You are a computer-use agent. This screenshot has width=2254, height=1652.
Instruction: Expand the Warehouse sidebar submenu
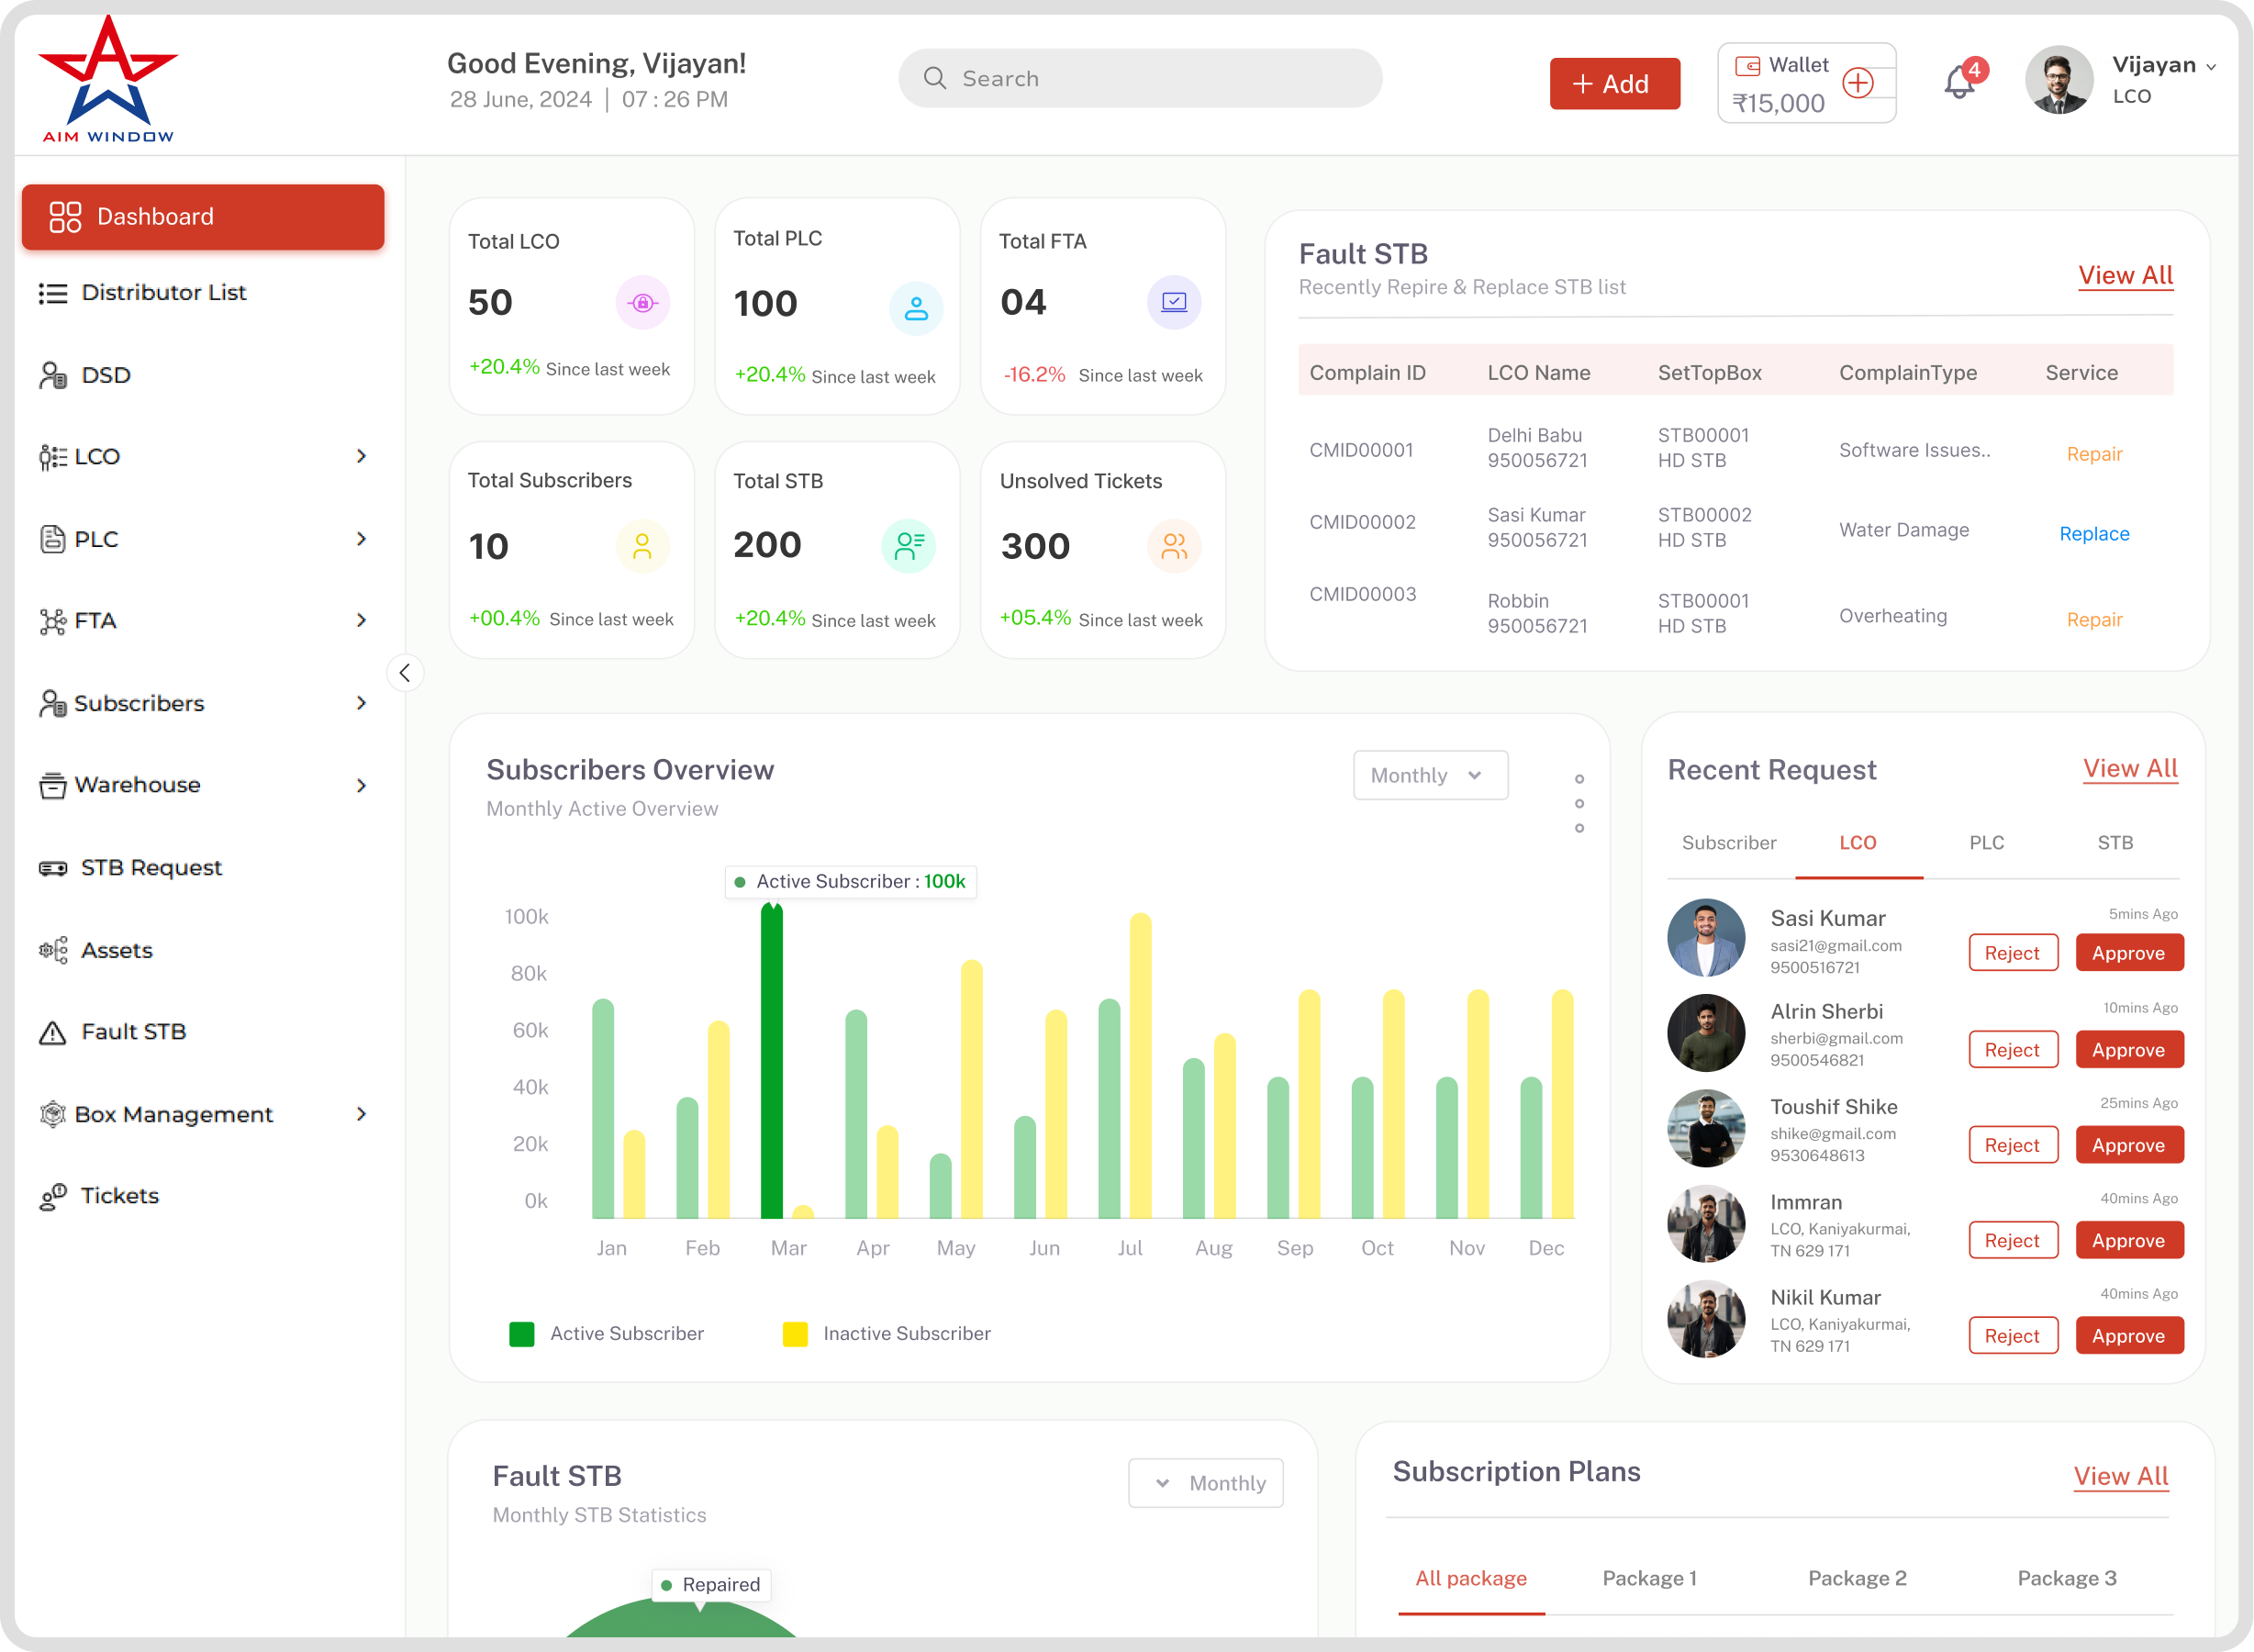[361, 785]
